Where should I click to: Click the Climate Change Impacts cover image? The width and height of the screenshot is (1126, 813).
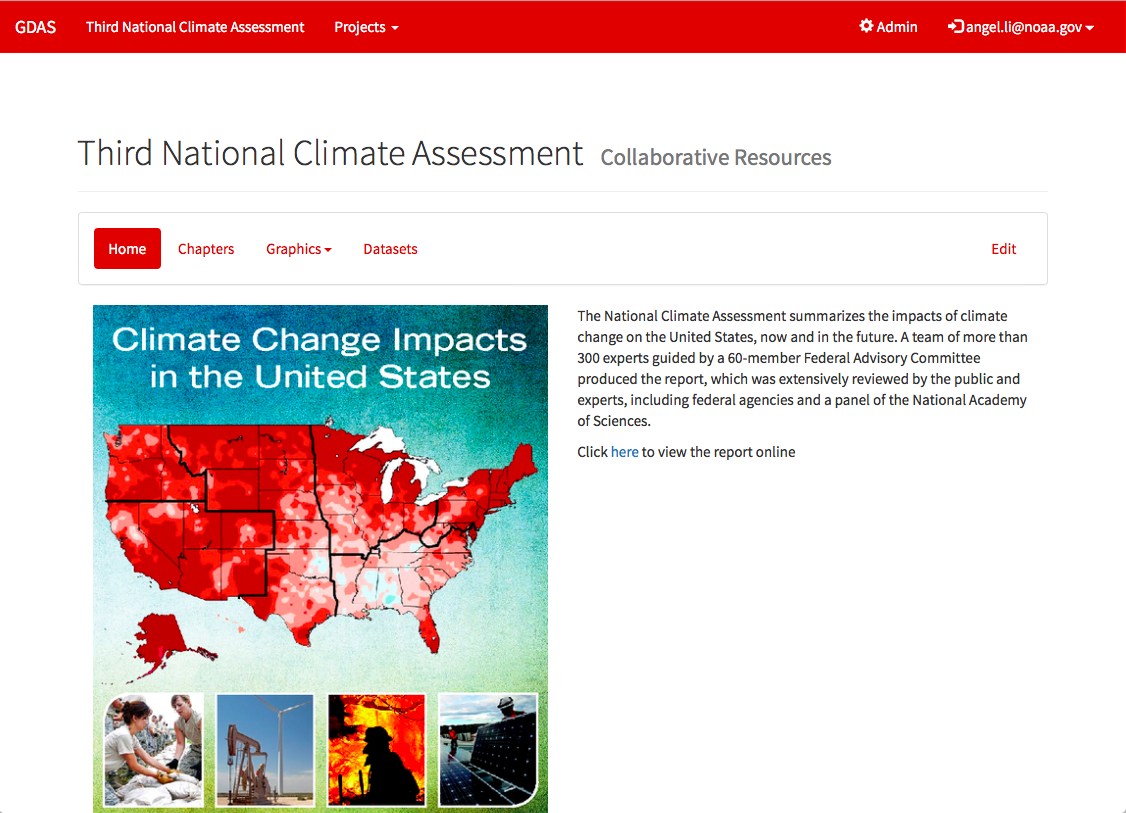pos(320,559)
